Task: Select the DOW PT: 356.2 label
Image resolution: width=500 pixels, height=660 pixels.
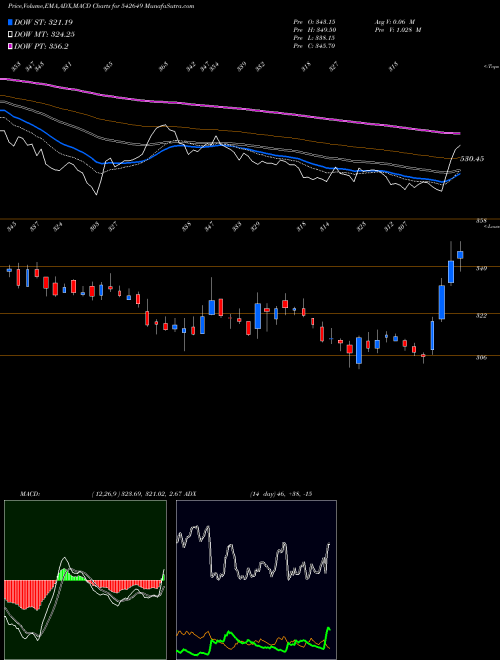Action: [41, 46]
